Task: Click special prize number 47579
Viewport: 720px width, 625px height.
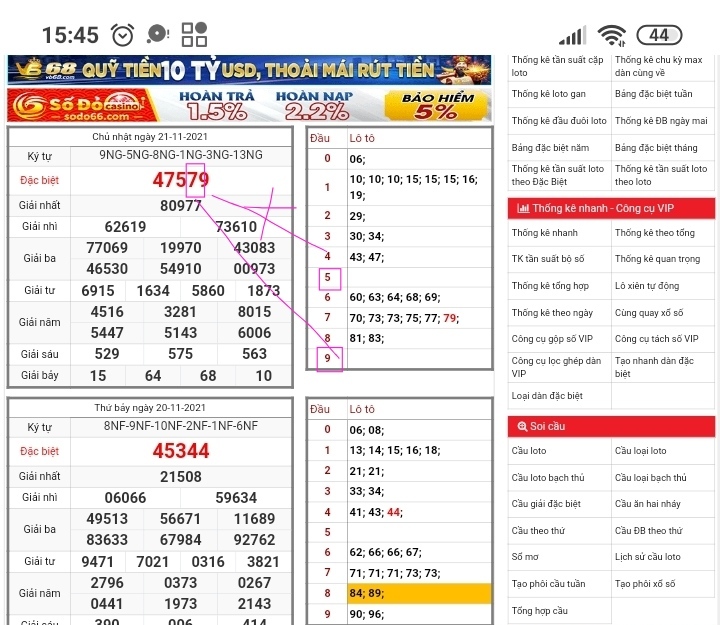Action: pyautogui.click(x=181, y=180)
